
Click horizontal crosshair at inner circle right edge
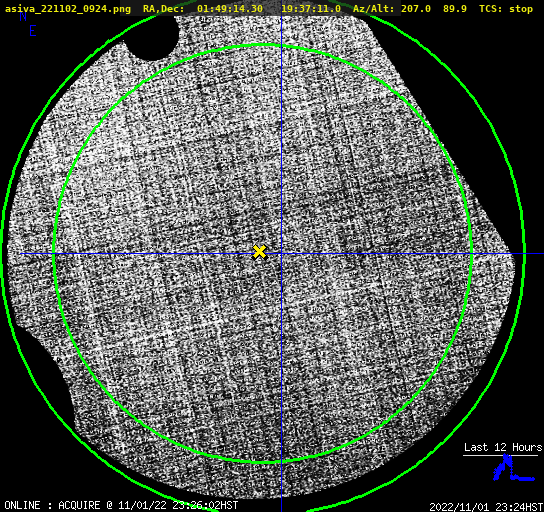point(471,254)
